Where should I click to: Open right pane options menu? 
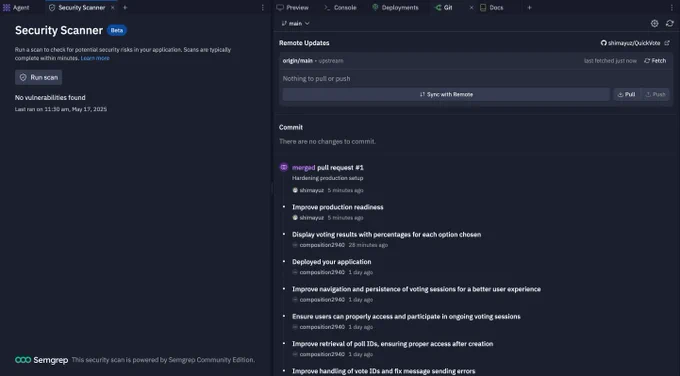click(672, 7)
